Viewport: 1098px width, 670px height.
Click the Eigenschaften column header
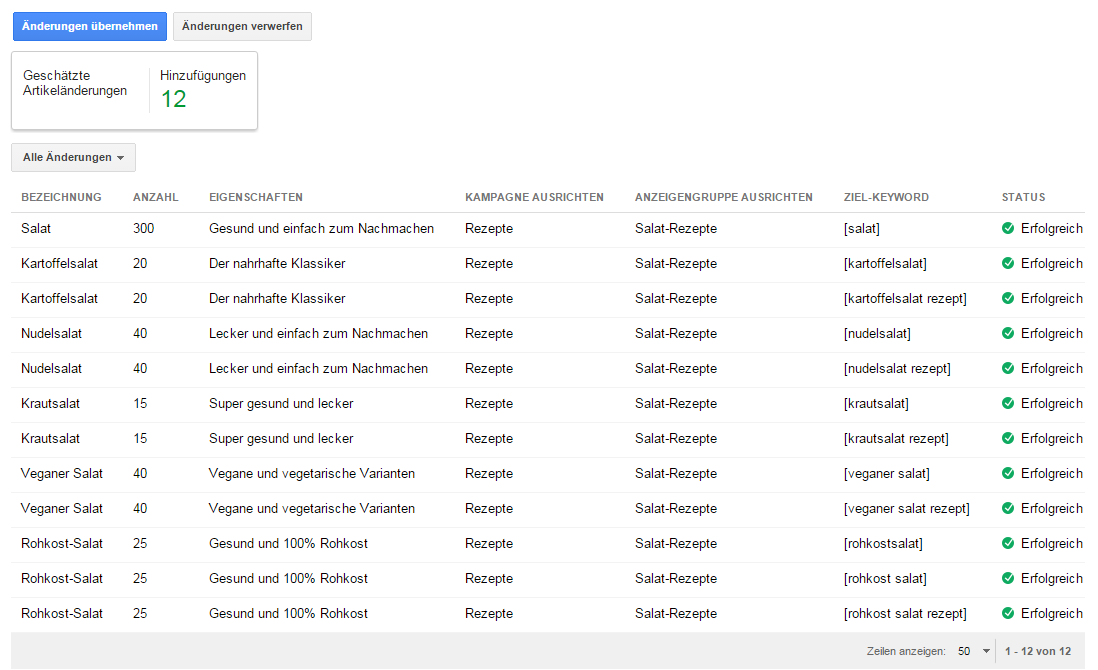tap(256, 198)
